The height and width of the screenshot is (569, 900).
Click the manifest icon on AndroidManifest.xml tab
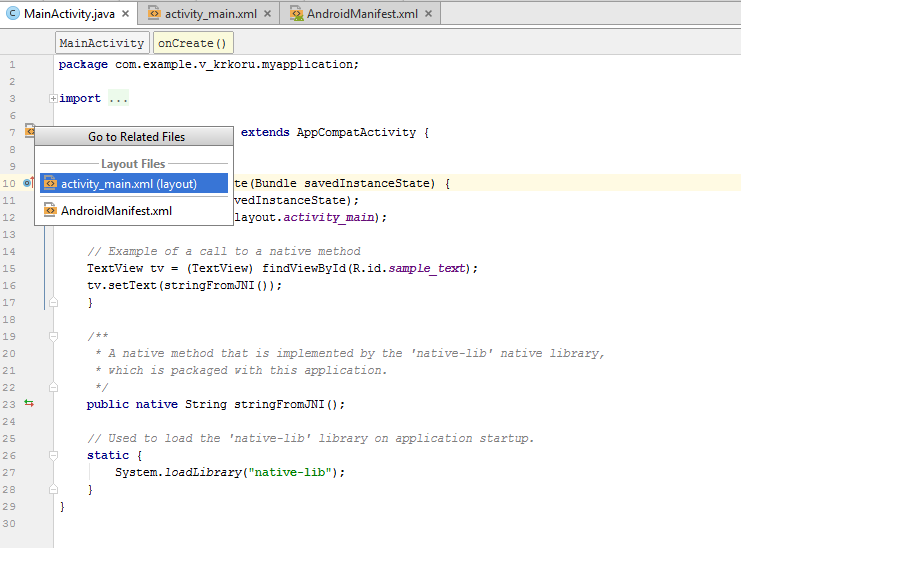click(x=296, y=13)
